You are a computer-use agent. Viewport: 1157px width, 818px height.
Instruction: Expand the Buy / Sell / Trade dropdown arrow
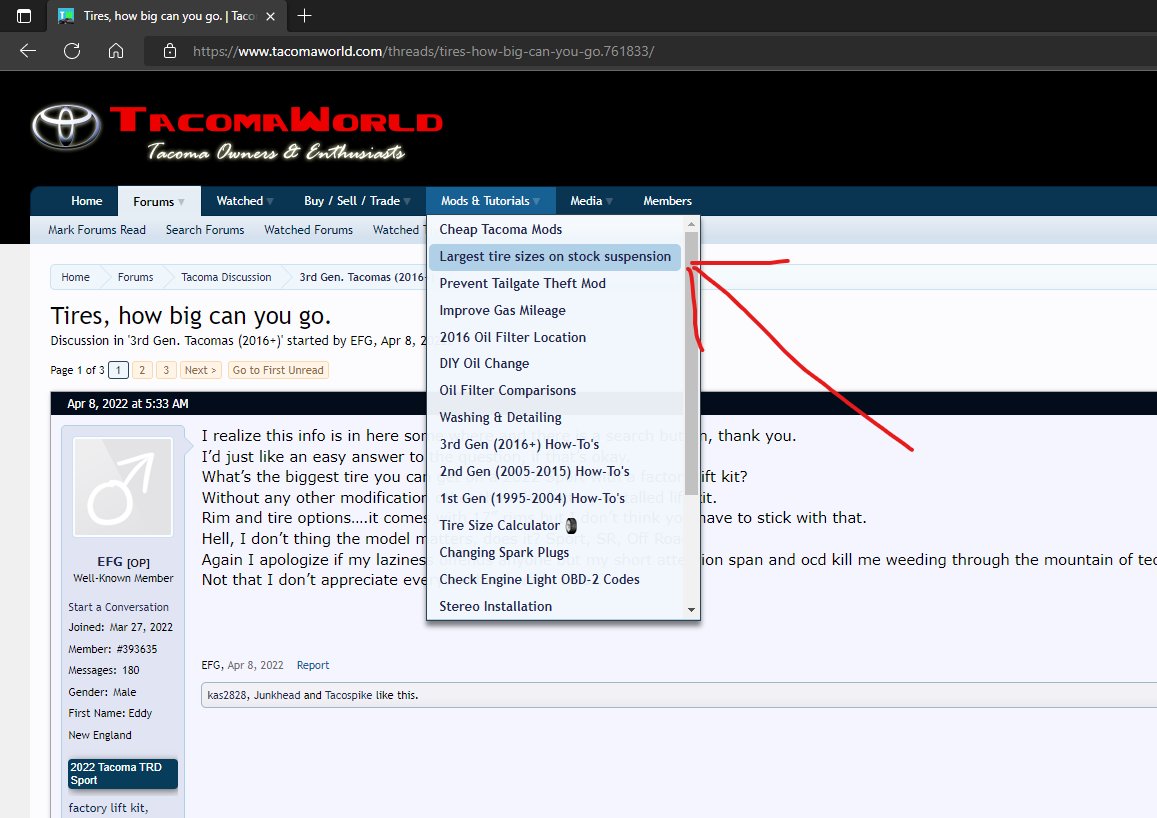407,201
